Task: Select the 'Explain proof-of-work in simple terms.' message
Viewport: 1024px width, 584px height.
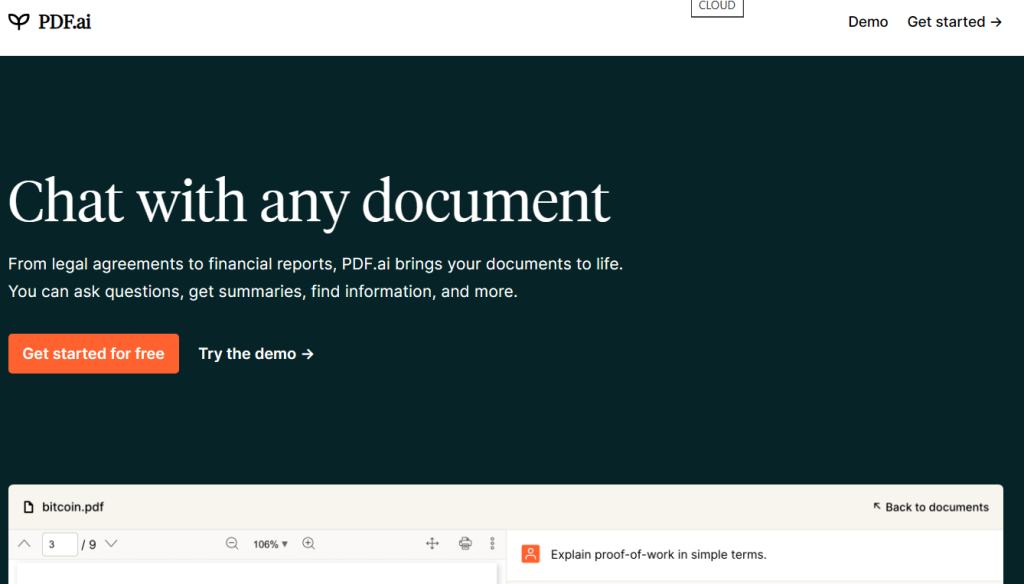Action: (x=658, y=555)
